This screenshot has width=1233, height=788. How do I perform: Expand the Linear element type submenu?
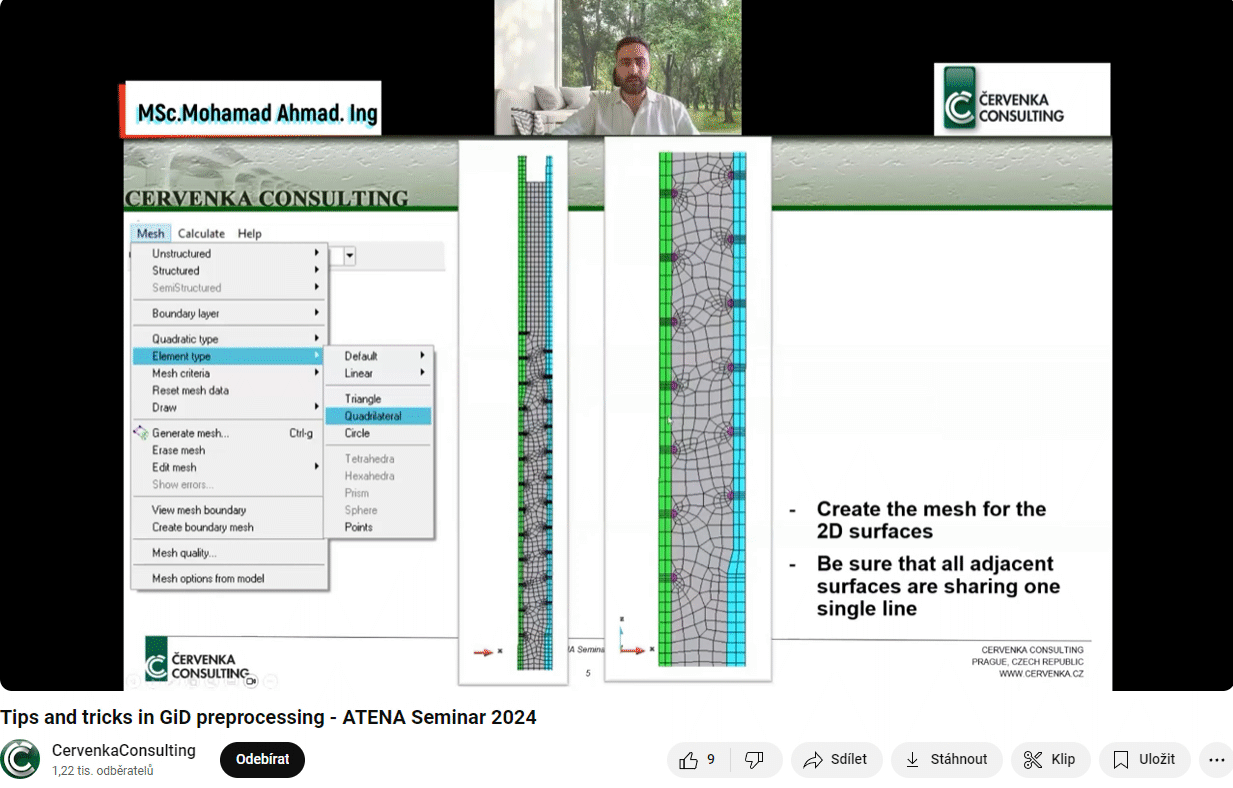[x=379, y=373]
